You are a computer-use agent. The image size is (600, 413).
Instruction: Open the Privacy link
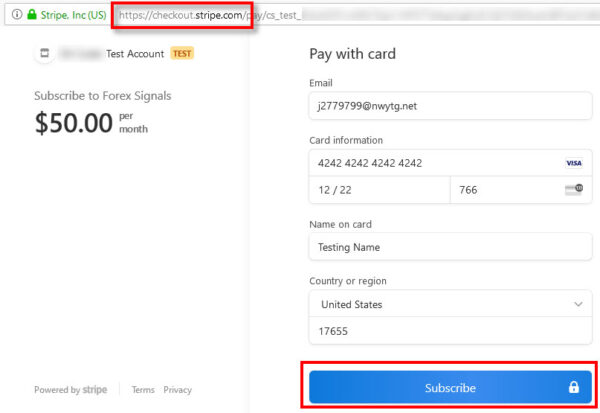coord(177,390)
